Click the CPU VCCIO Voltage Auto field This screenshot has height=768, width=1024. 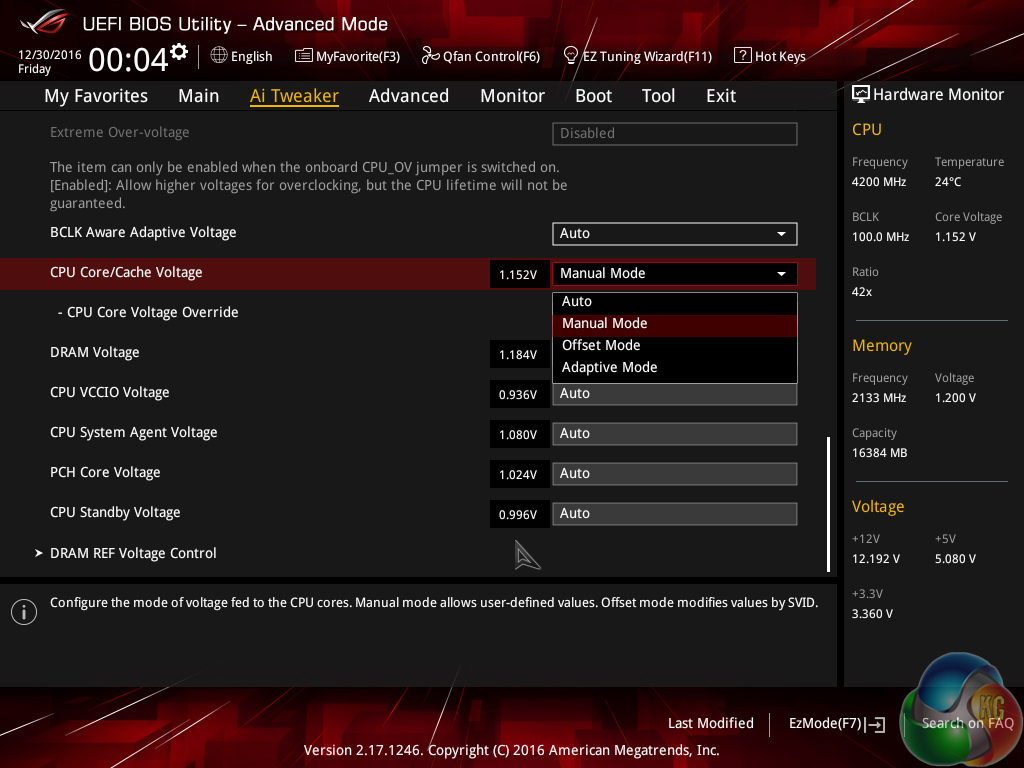coord(674,394)
